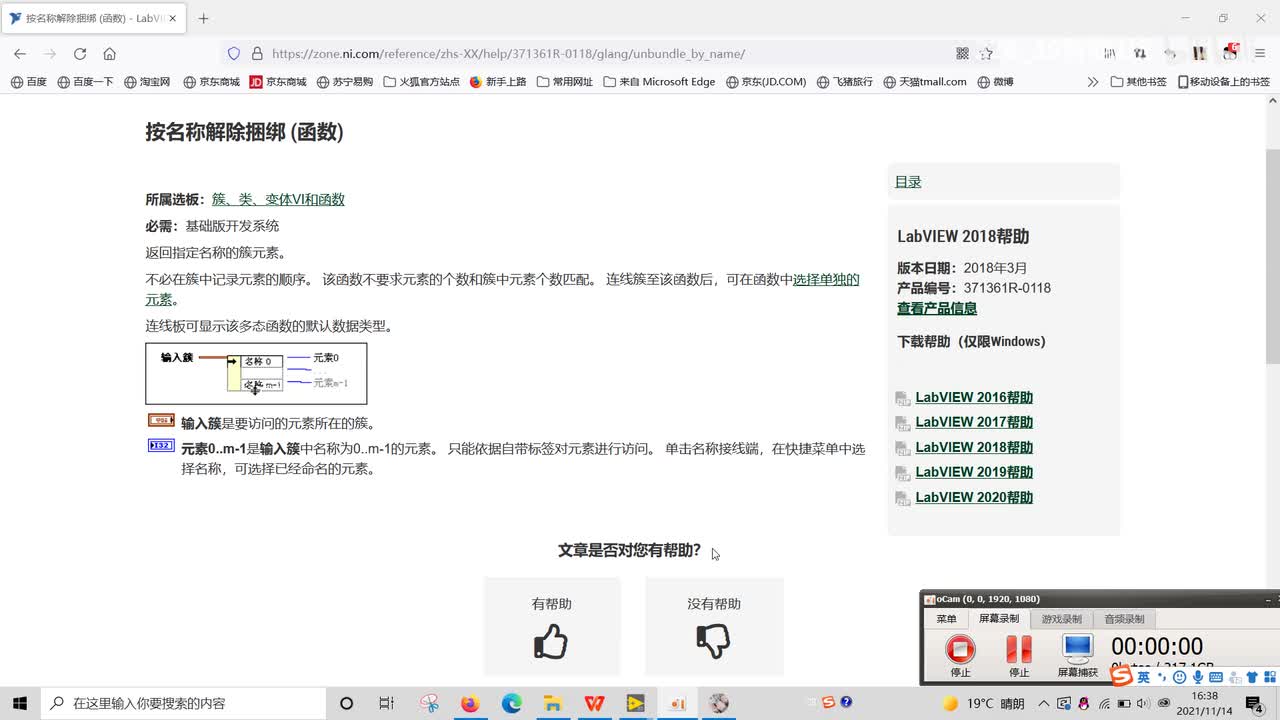1280x720 pixels.
Task: Reload the current page
Action: tap(80, 54)
